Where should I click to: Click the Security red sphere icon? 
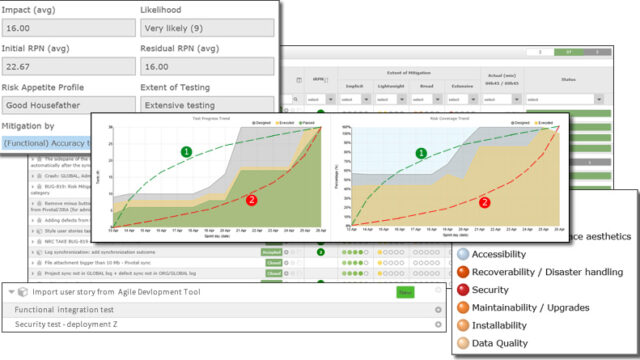(x=463, y=290)
